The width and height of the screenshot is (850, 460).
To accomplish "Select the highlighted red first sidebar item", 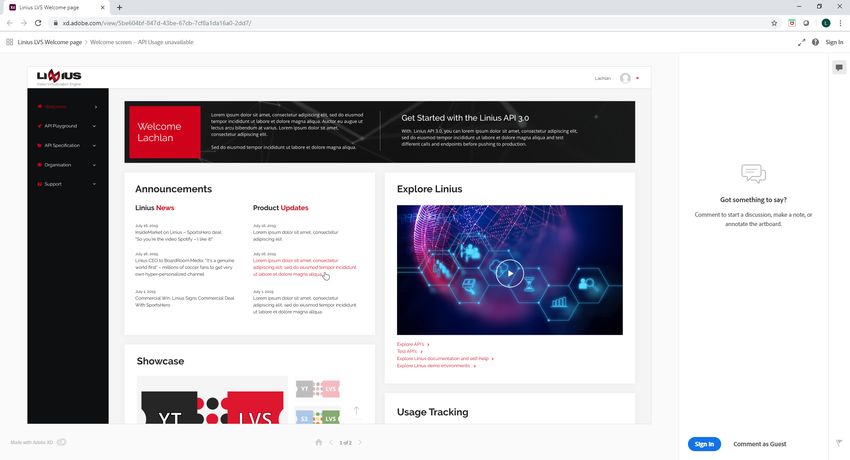I will [55, 107].
